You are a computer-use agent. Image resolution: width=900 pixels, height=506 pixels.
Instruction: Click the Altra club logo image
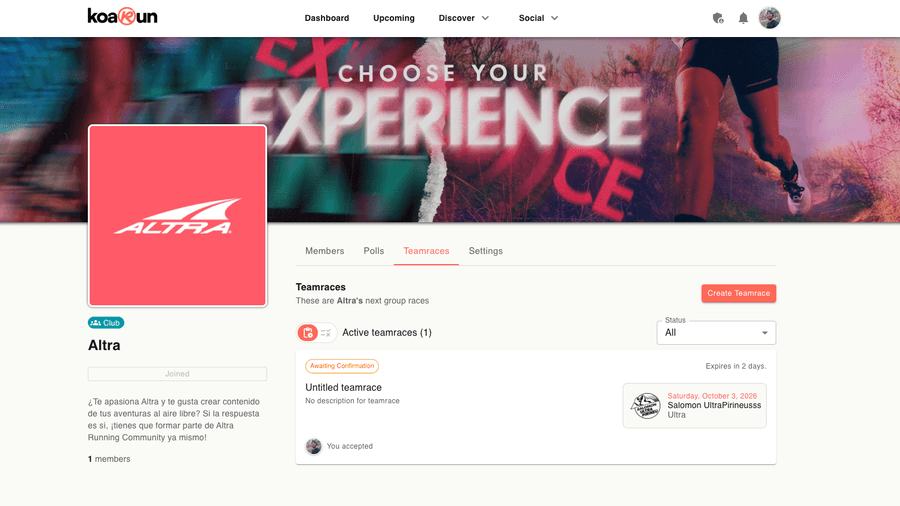click(177, 216)
